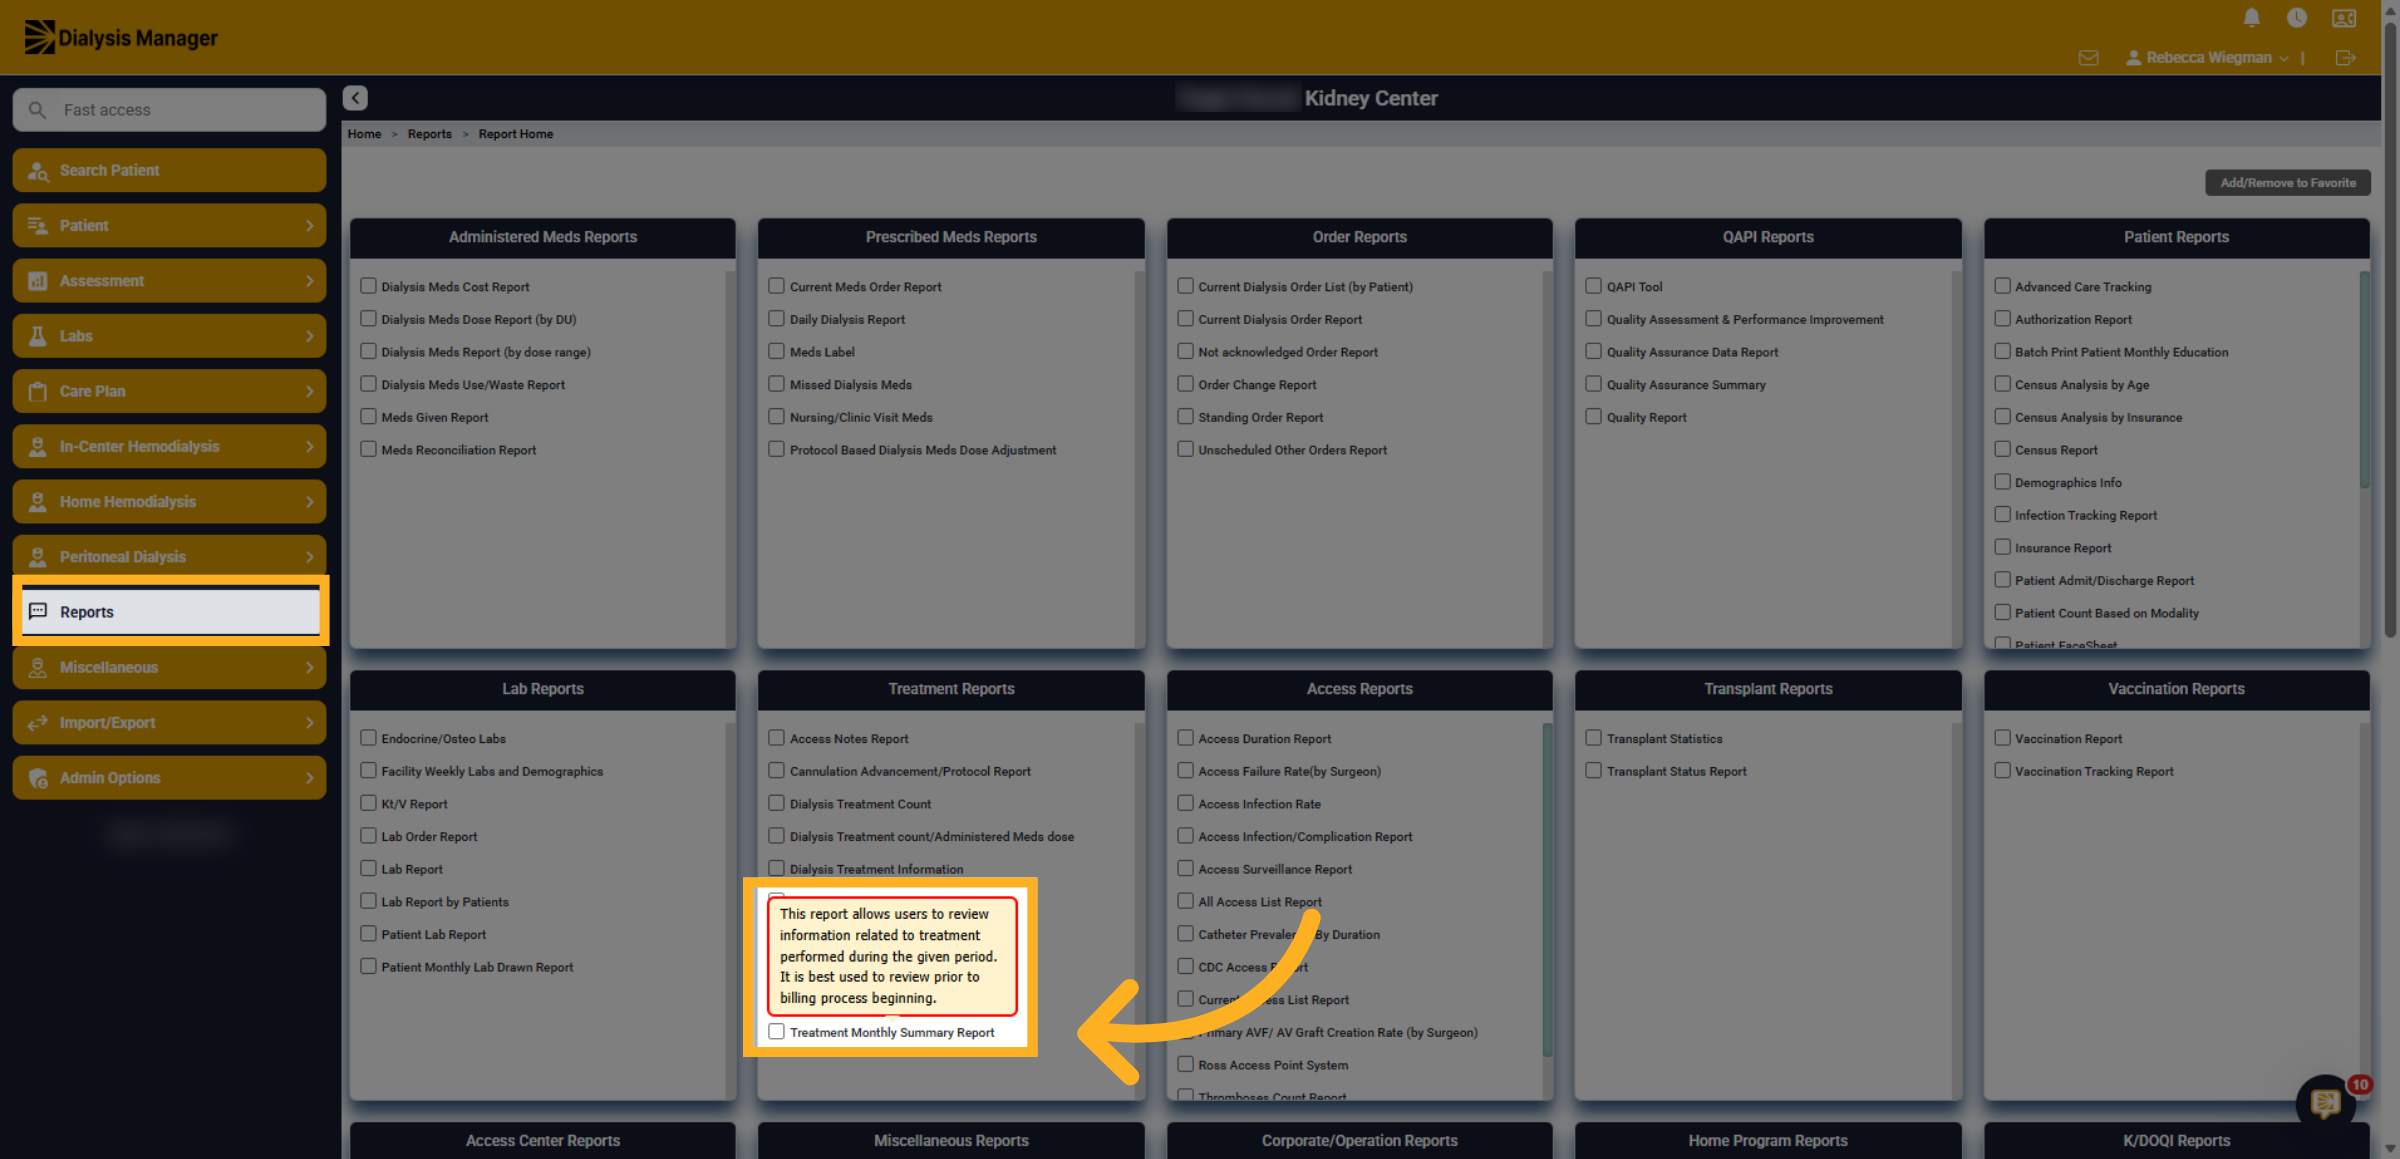The width and height of the screenshot is (2400, 1159).
Task: Click the notification bell icon
Action: [2252, 17]
